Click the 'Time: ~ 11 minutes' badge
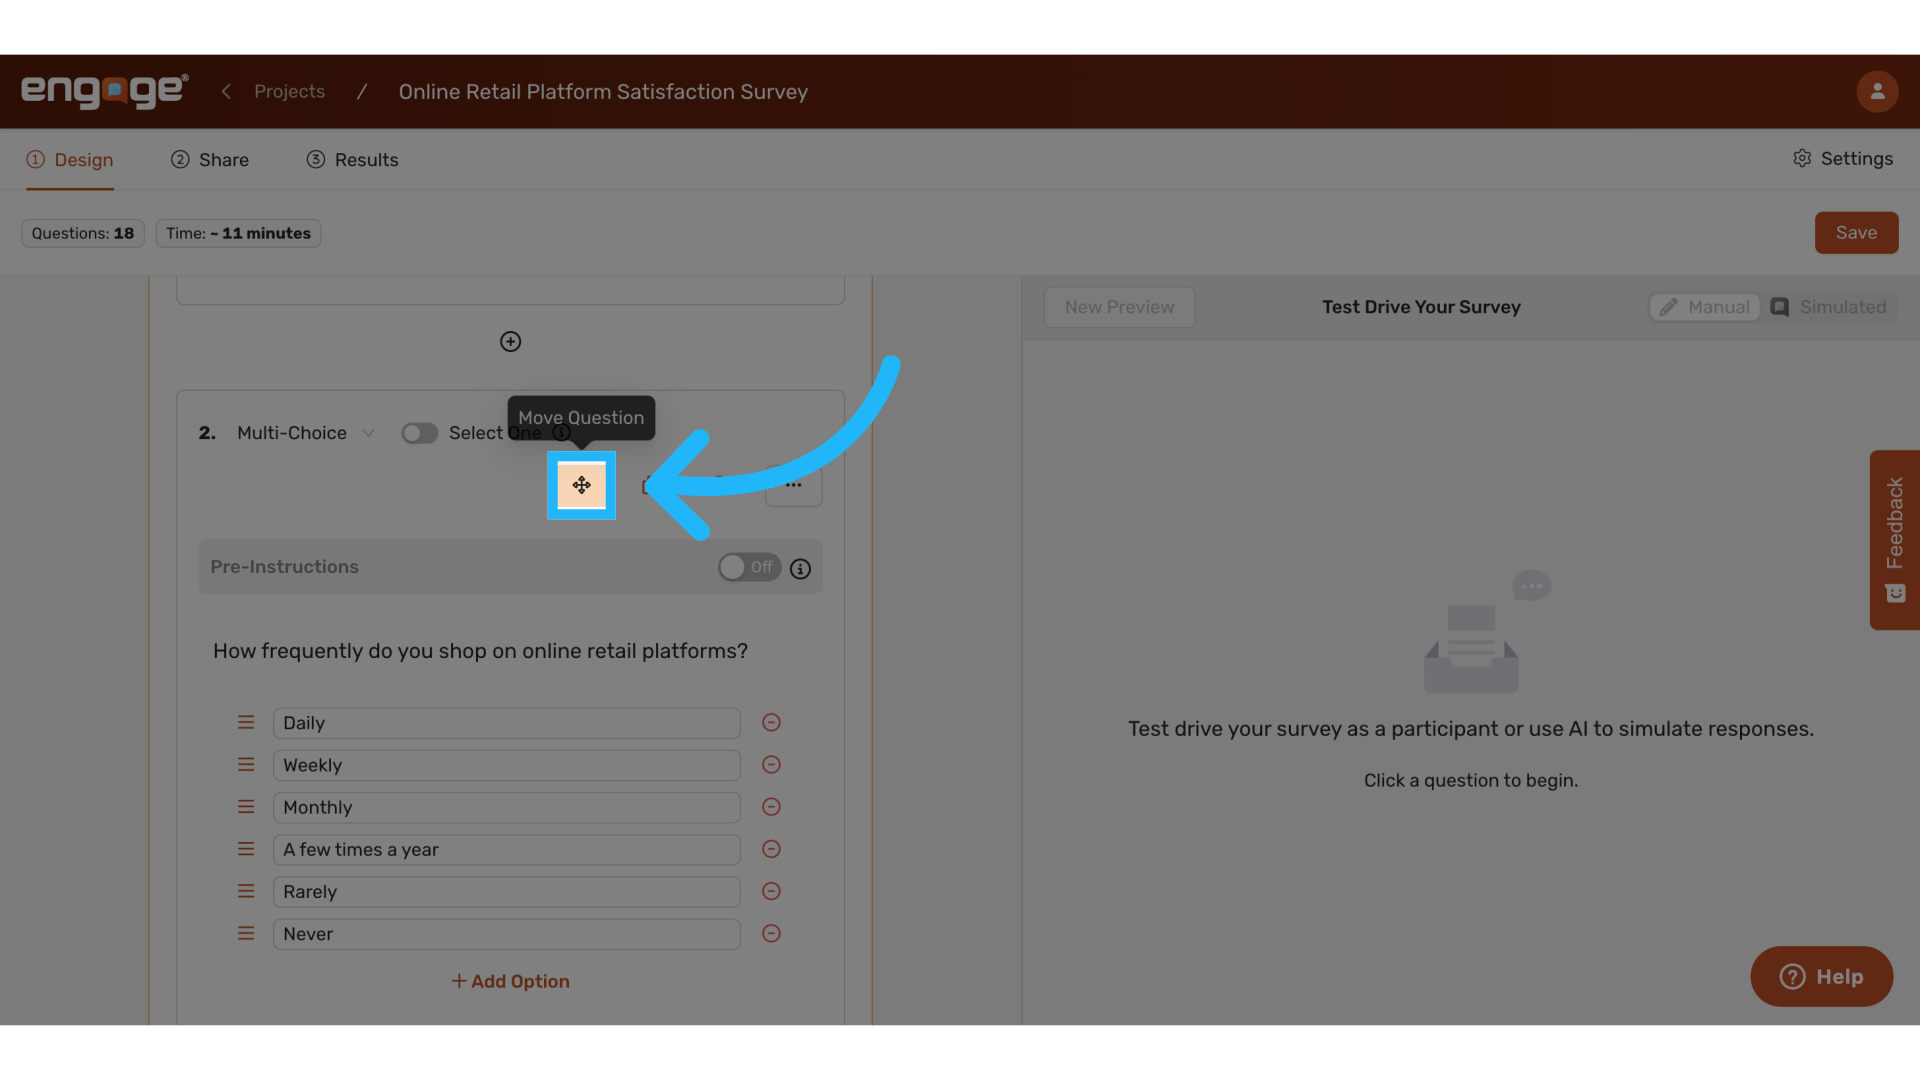This screenshot has height=1080, width=1920. tap(238, 233)
